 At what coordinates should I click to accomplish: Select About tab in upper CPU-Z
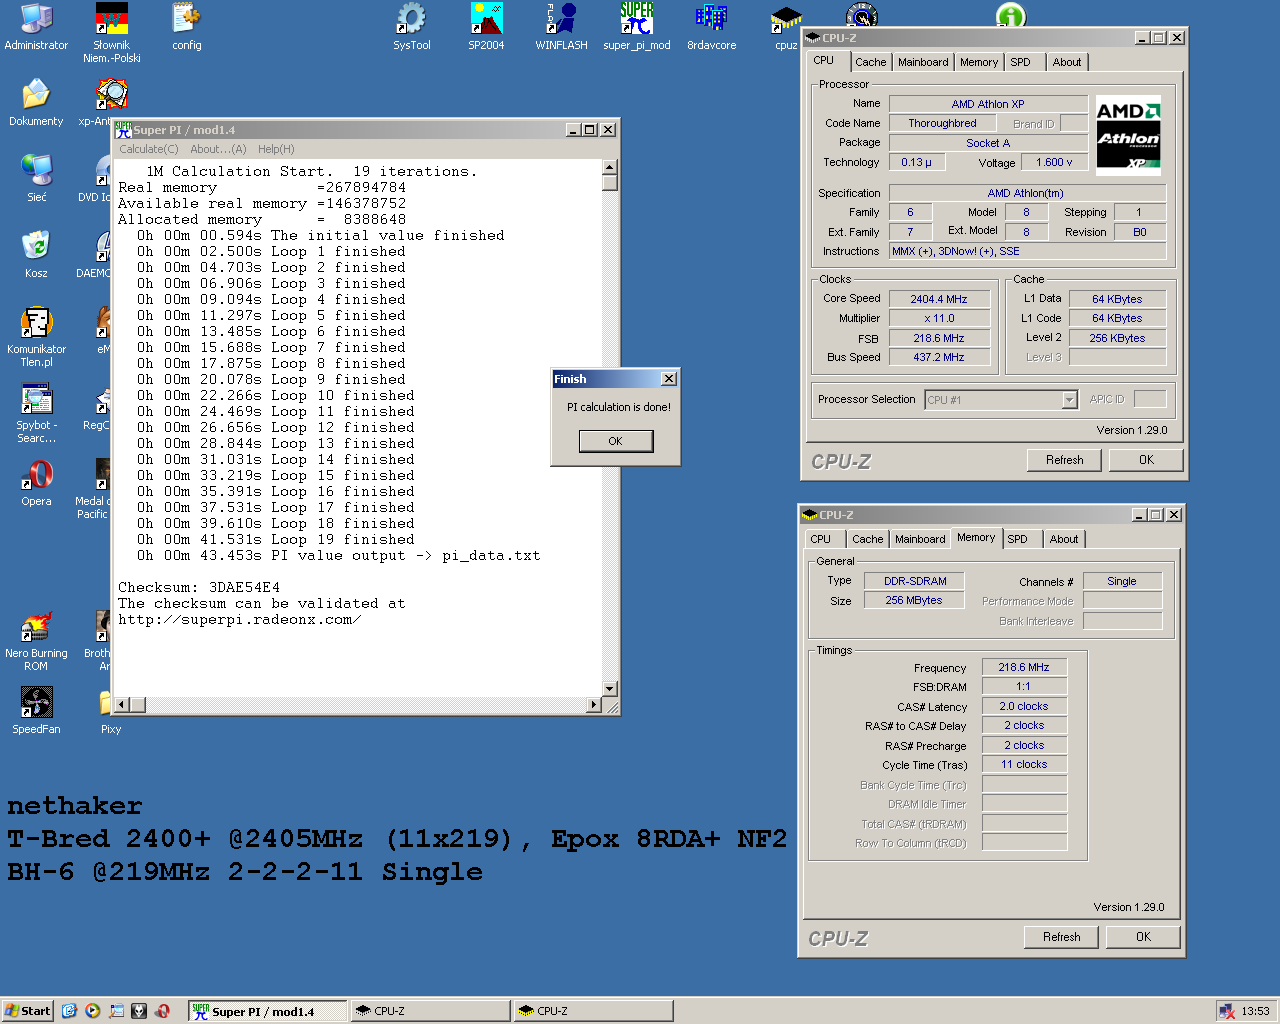pyautogui.click(x=1067, y=62)
